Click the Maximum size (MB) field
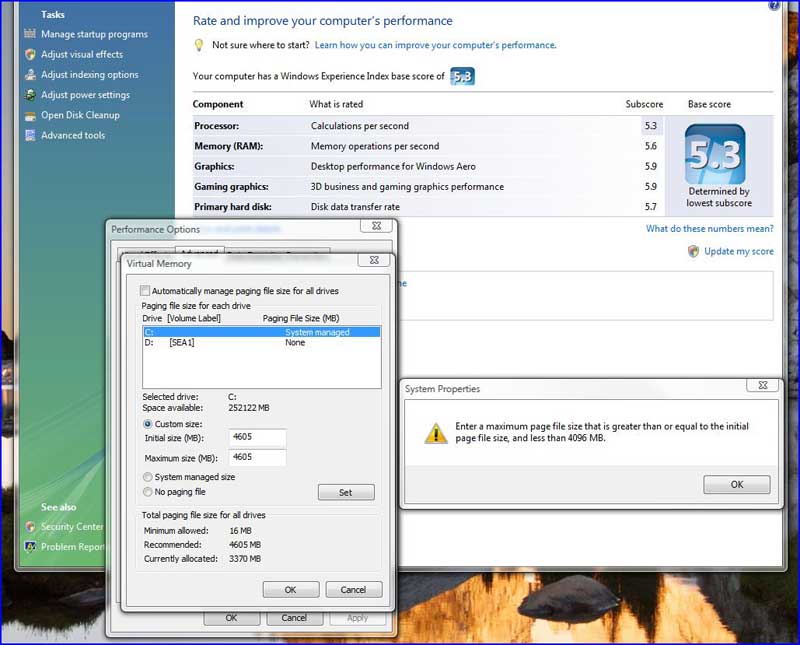This screenshot has width=800, height=645. point(257,458)
